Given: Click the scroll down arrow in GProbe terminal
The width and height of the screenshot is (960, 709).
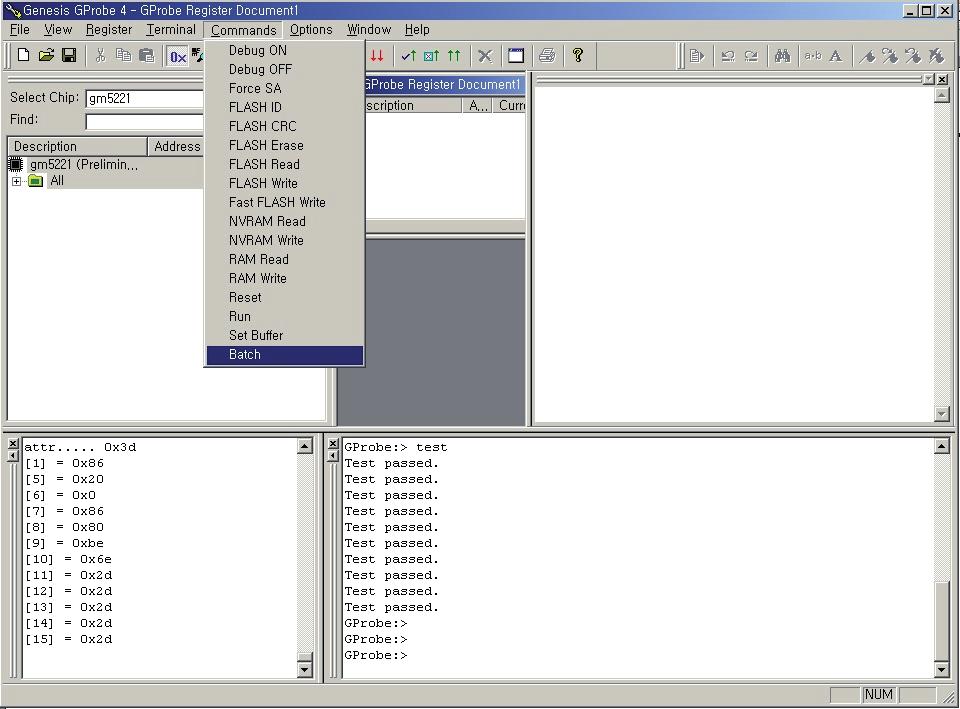Looking at the screenshot, I should pos(942,670).
